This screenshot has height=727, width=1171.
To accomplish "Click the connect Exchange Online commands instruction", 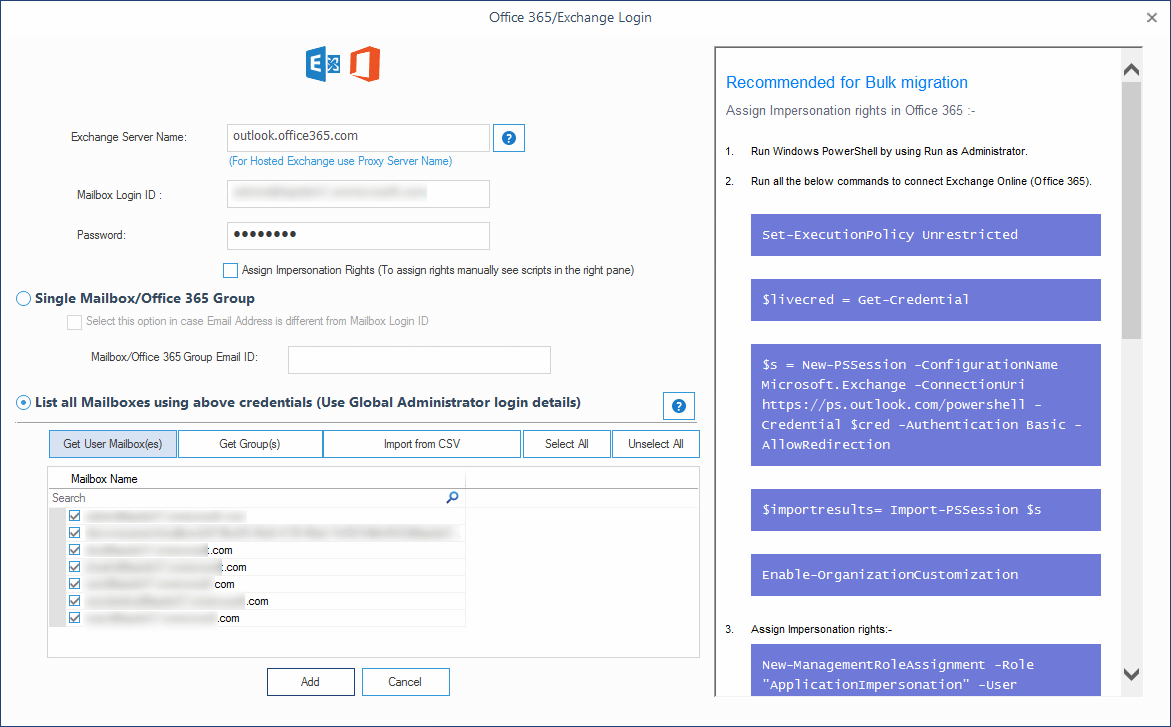I will click(x=922, y=182).
